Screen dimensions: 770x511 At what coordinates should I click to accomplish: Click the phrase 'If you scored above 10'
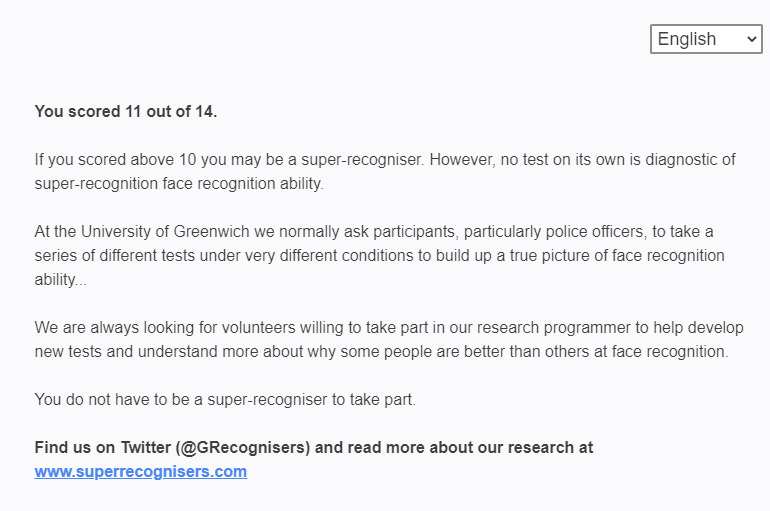[115, 160]
